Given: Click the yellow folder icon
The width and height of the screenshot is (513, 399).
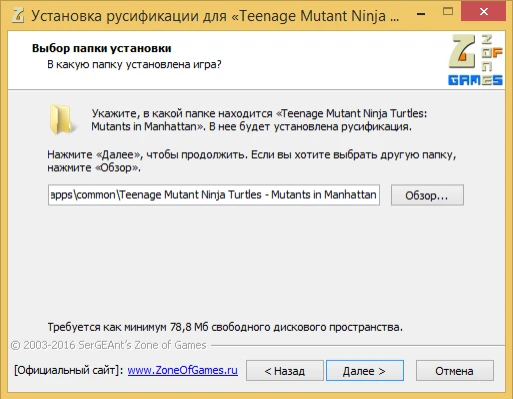Looking at the screenshot, I should [x=63, y=120].
